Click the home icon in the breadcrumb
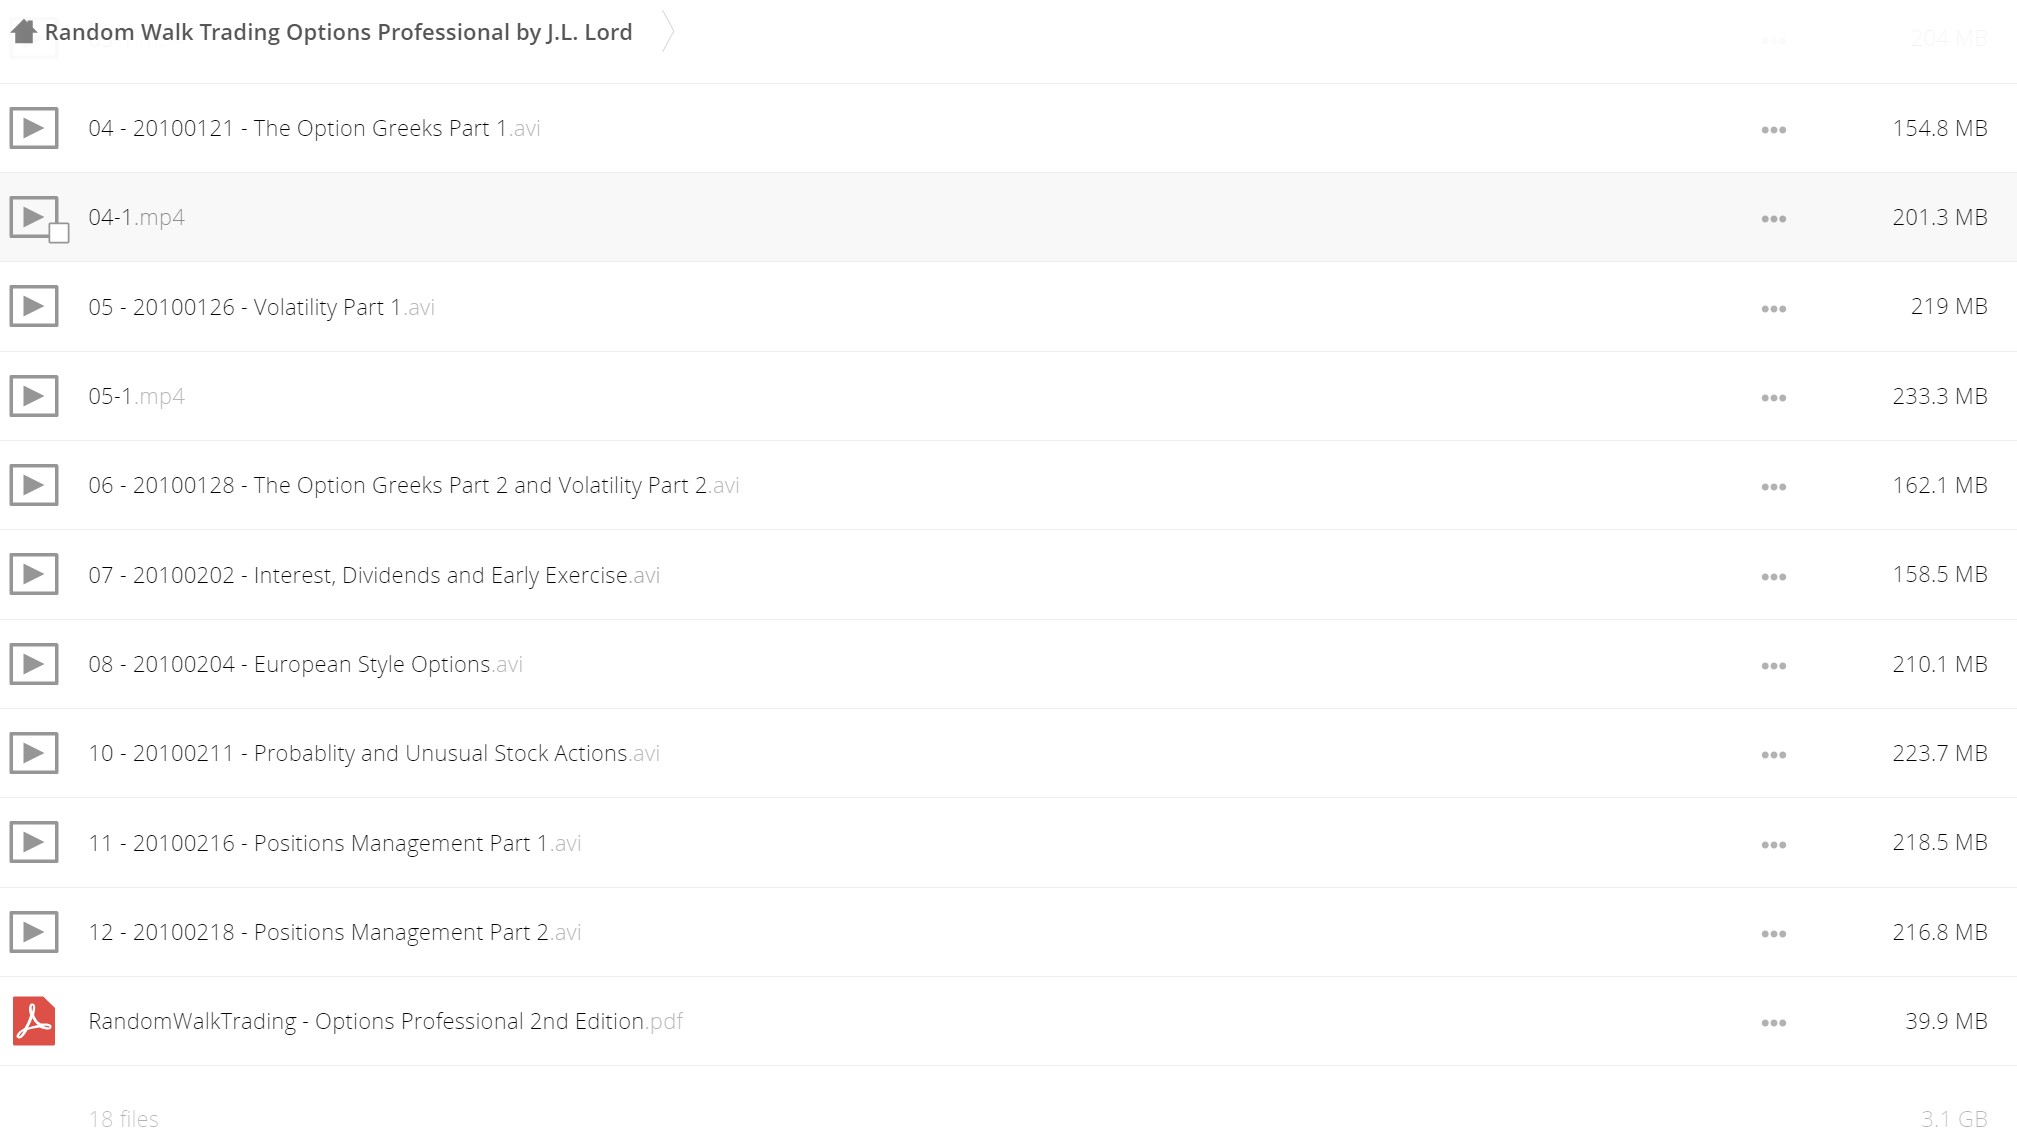2017x1147 pixels. (x=24, y=31)
